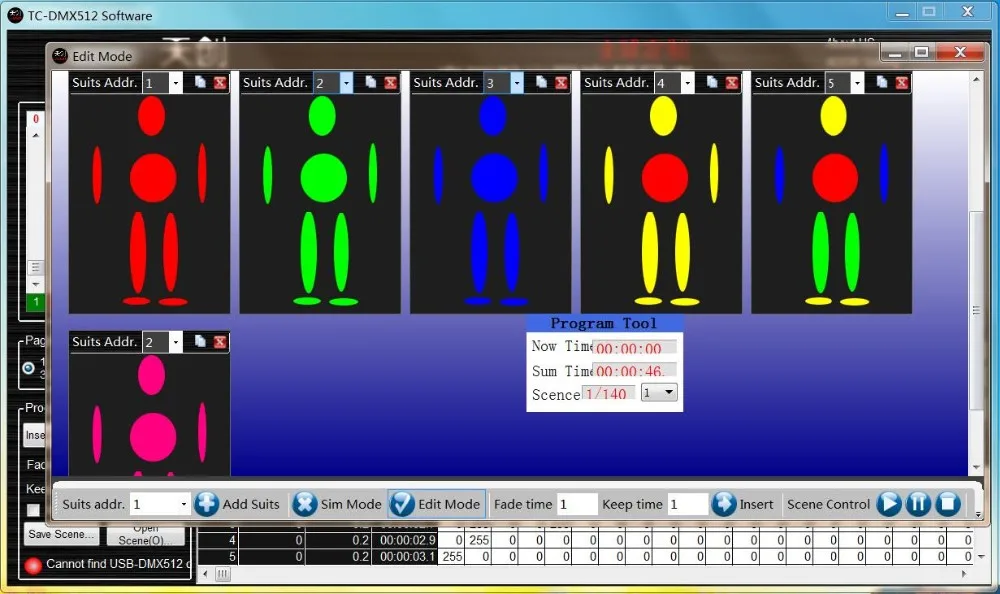Click the Add Suits plus icon
Viewport: 1000px width, 594px height.
click(207, 504)
